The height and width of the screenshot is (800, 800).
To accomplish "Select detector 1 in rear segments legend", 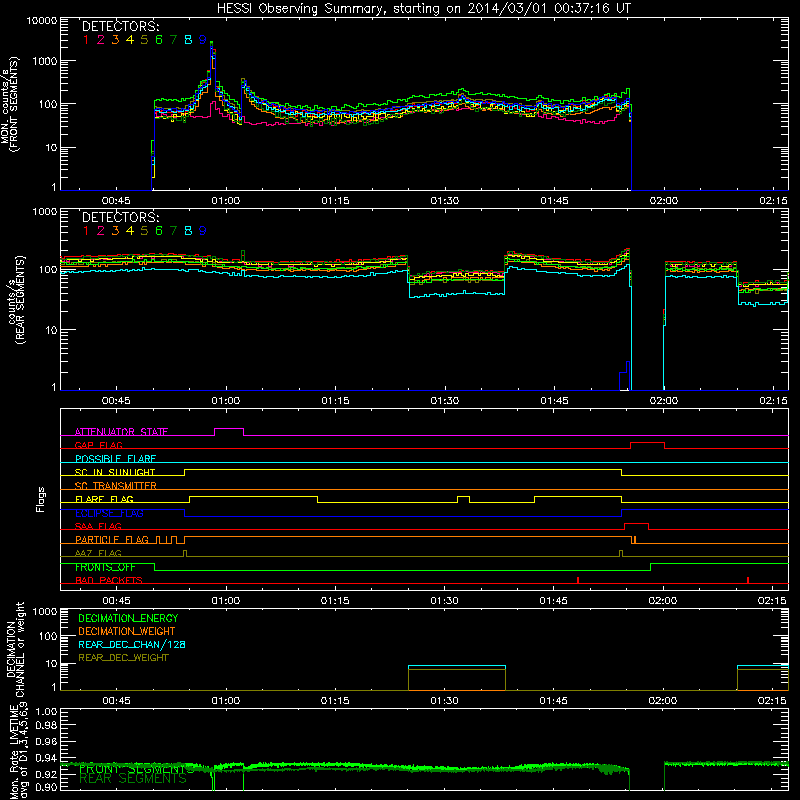I will [x=86, y=231].
